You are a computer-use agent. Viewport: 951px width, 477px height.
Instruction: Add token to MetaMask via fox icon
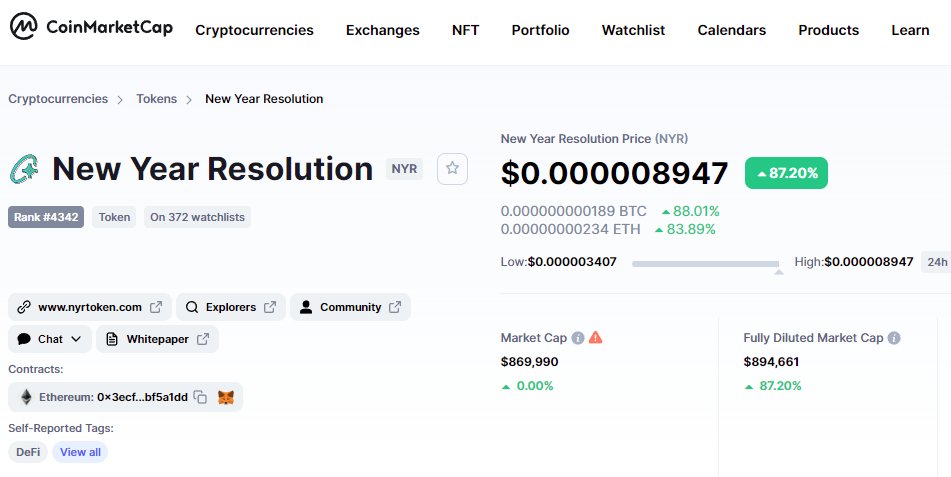click(226, 398)
